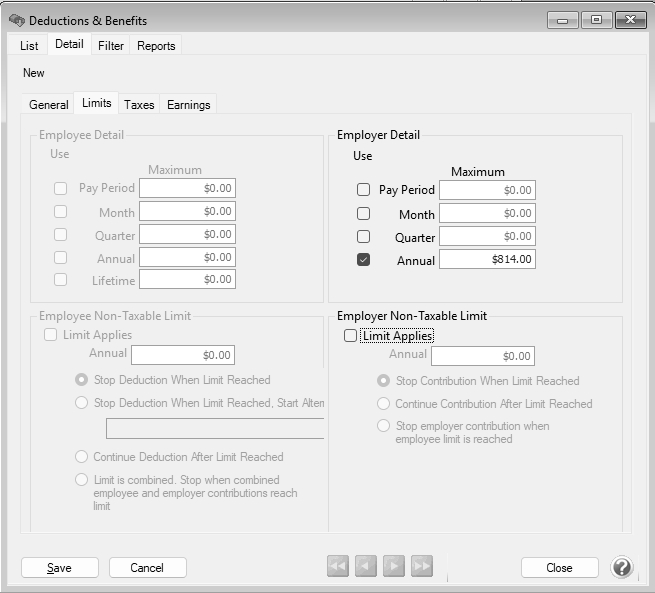Open the Reports top-level tab
The height and width of the screenshot is (593, 655).
156,46
